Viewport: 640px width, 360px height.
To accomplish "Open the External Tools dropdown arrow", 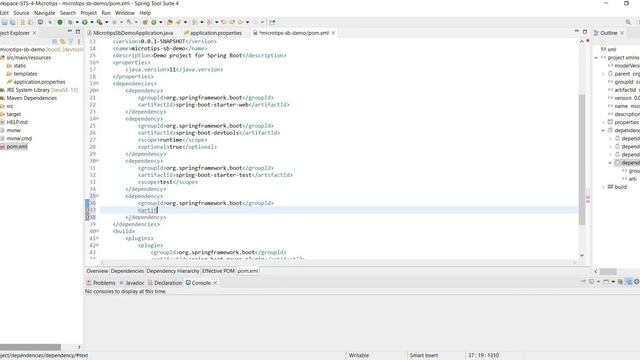I will [x=106, y=22].
